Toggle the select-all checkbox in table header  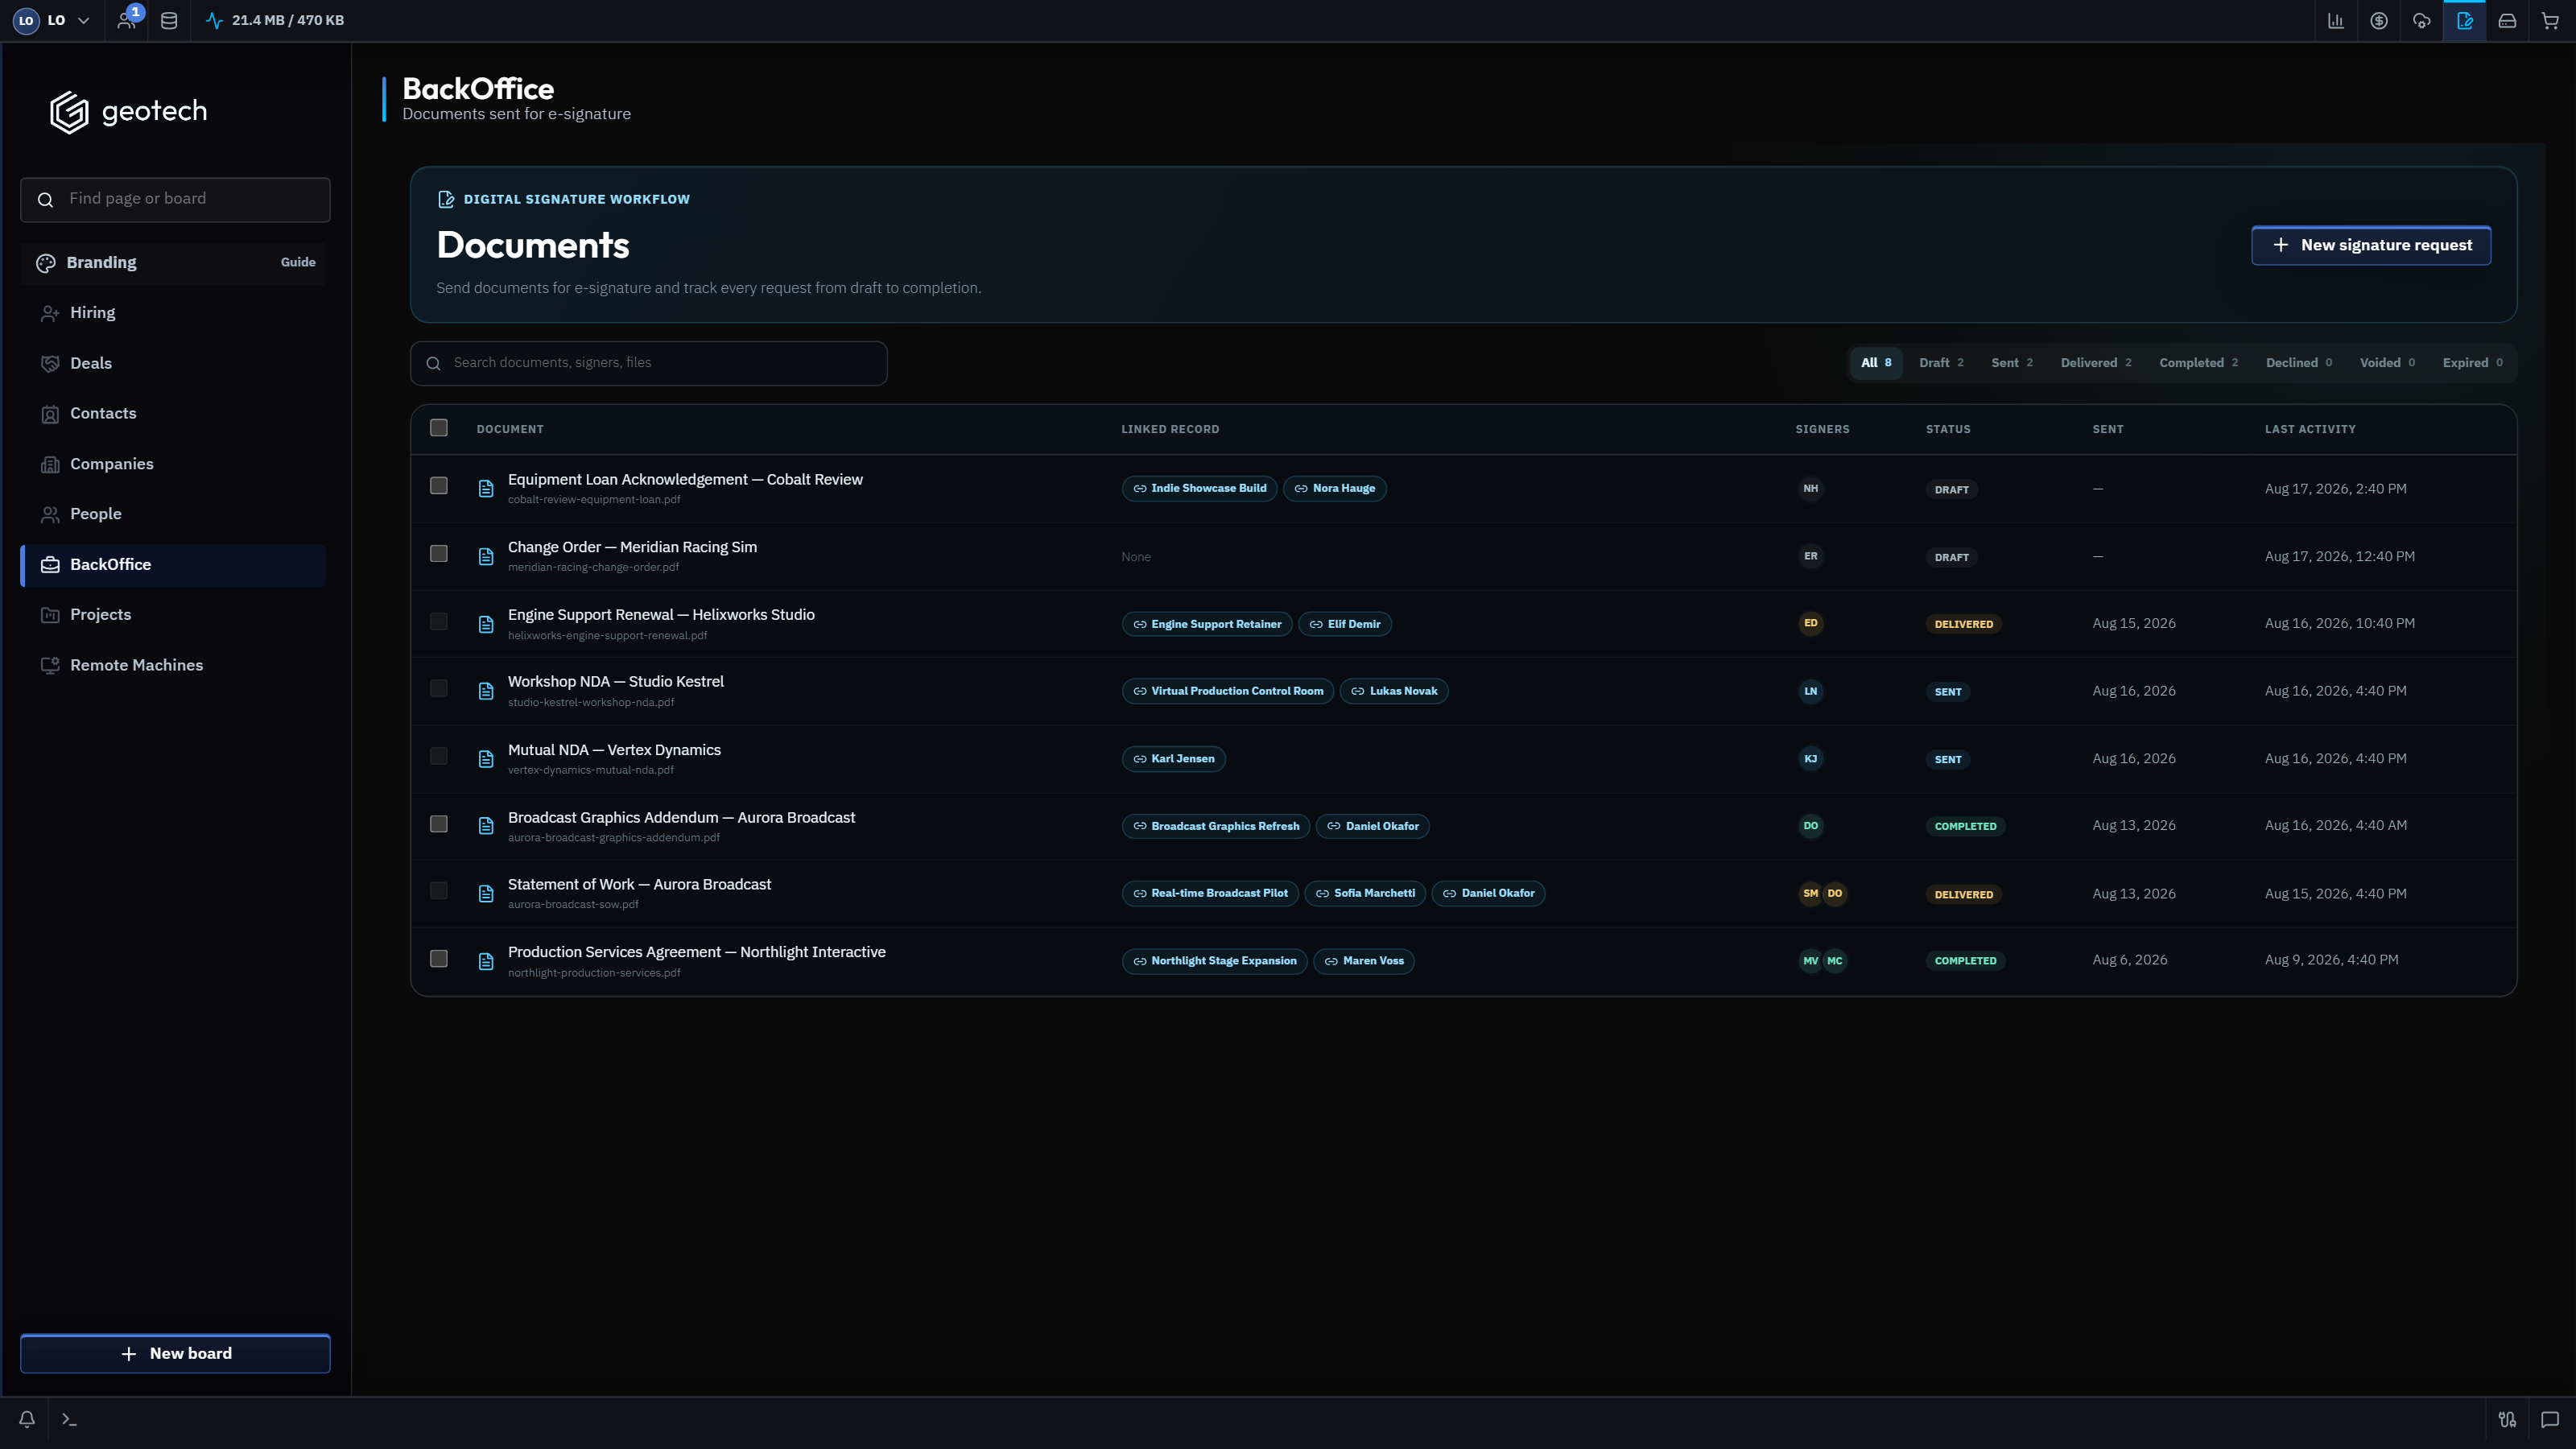439,428
